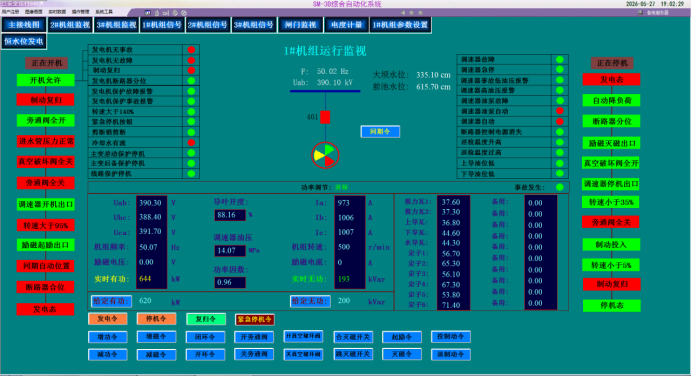Open the 图像画面 menu

click(34, 11)
